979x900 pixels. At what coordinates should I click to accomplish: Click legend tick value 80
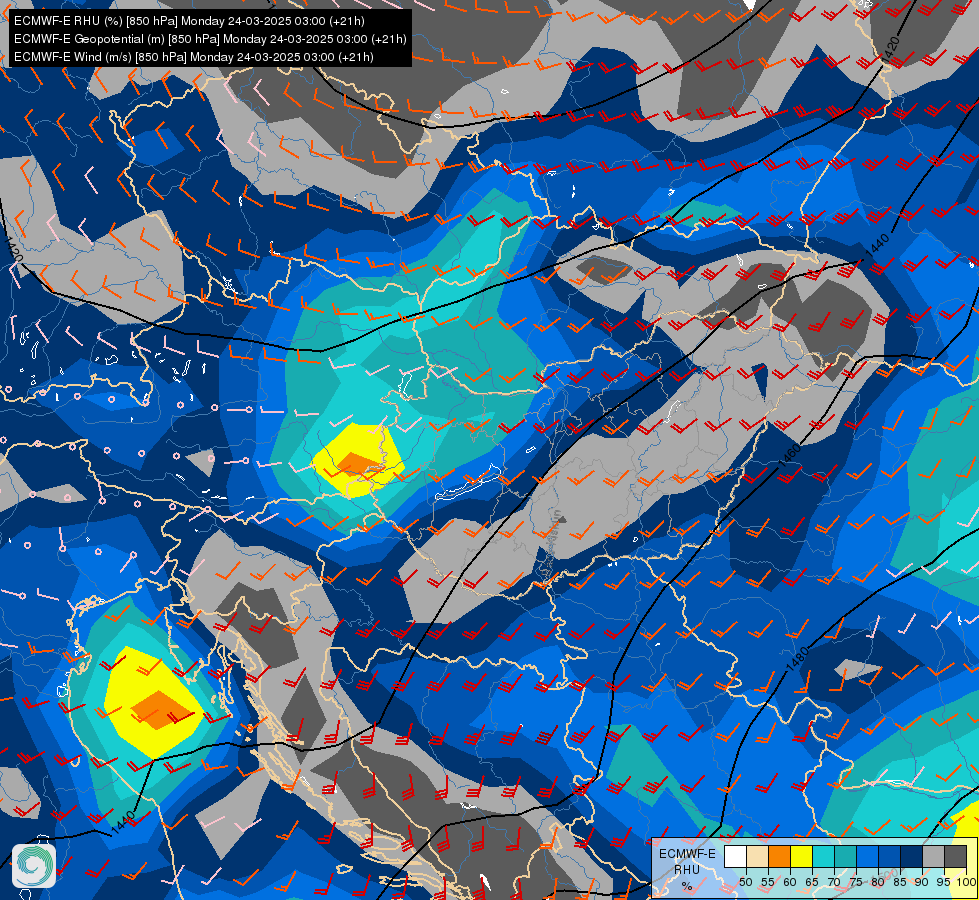coord(878,882)
